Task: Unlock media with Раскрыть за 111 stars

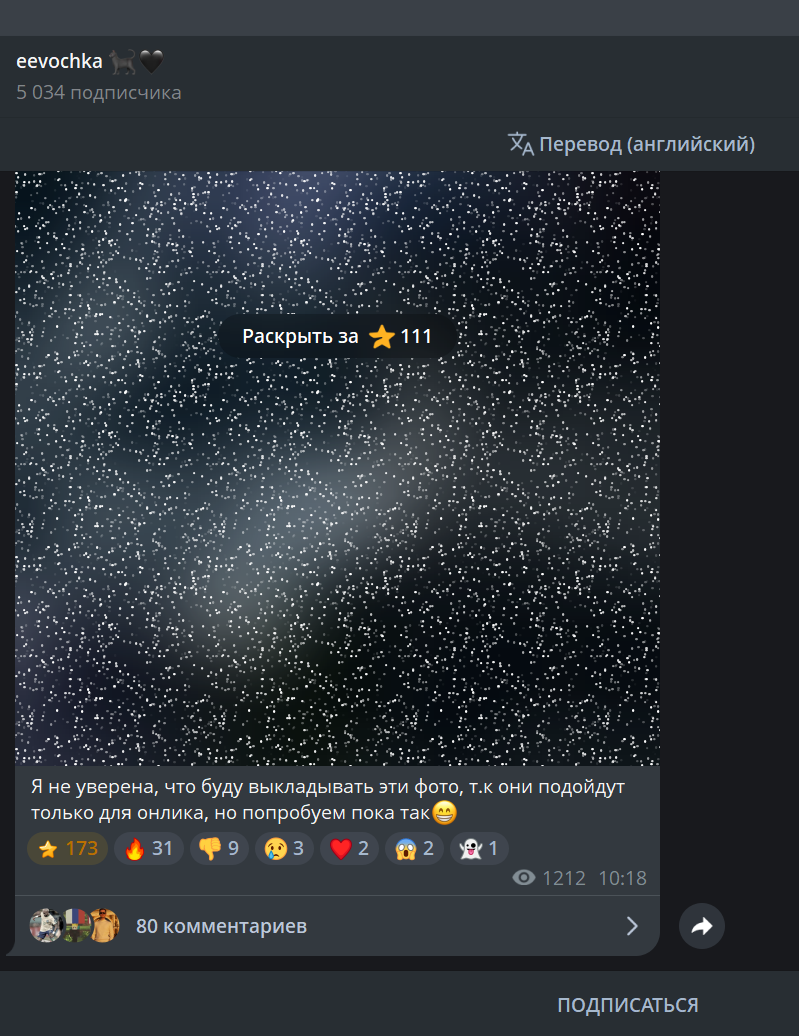Action: click(337, 336)
